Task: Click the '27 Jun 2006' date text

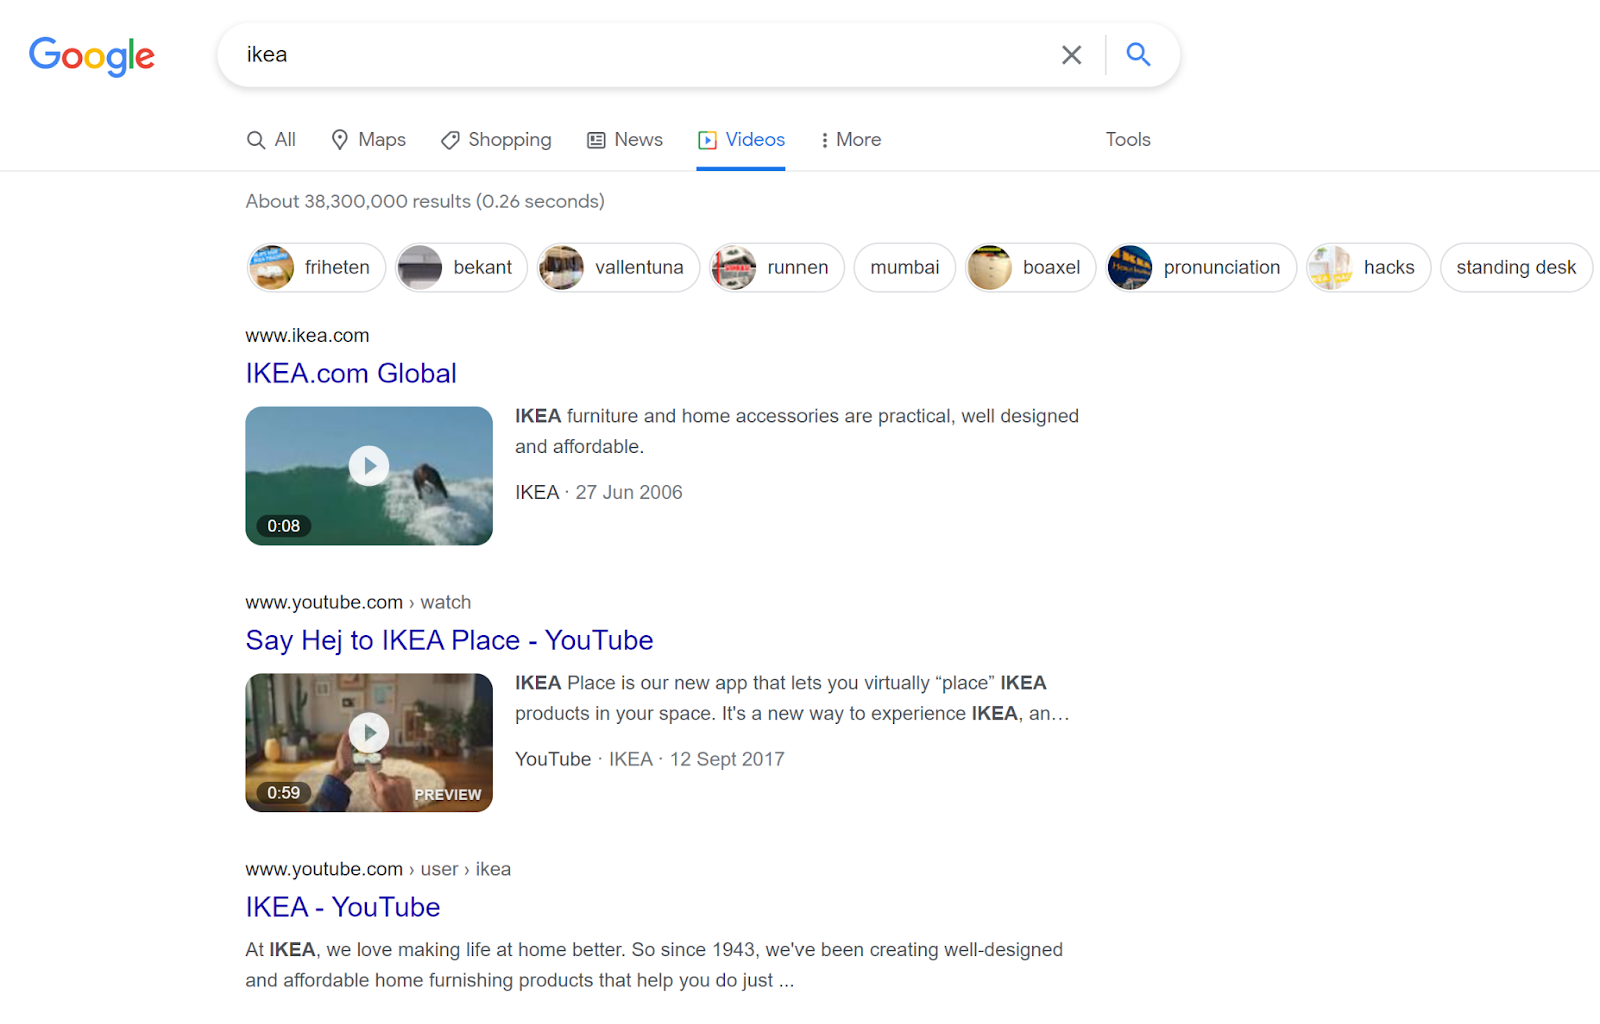Action: pyautogui.click(x=629, y=493)
